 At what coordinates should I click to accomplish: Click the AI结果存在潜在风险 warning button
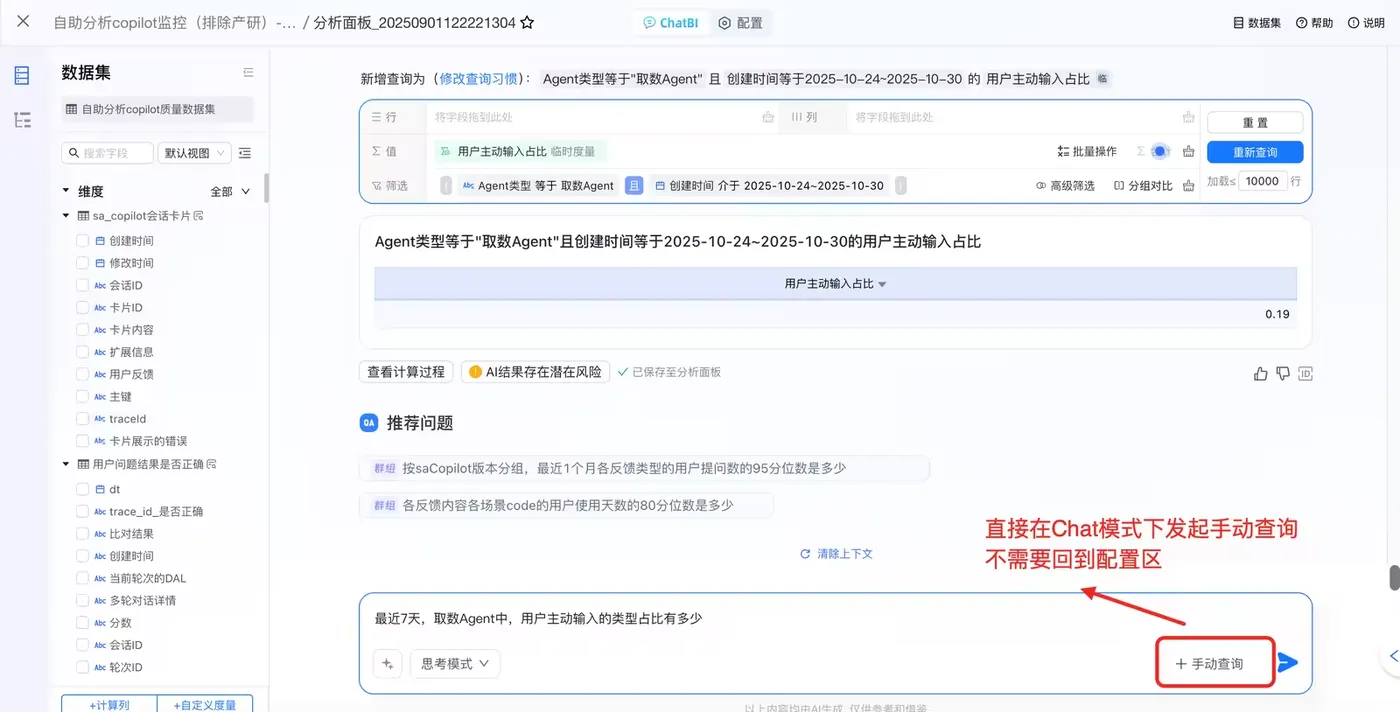535,372
